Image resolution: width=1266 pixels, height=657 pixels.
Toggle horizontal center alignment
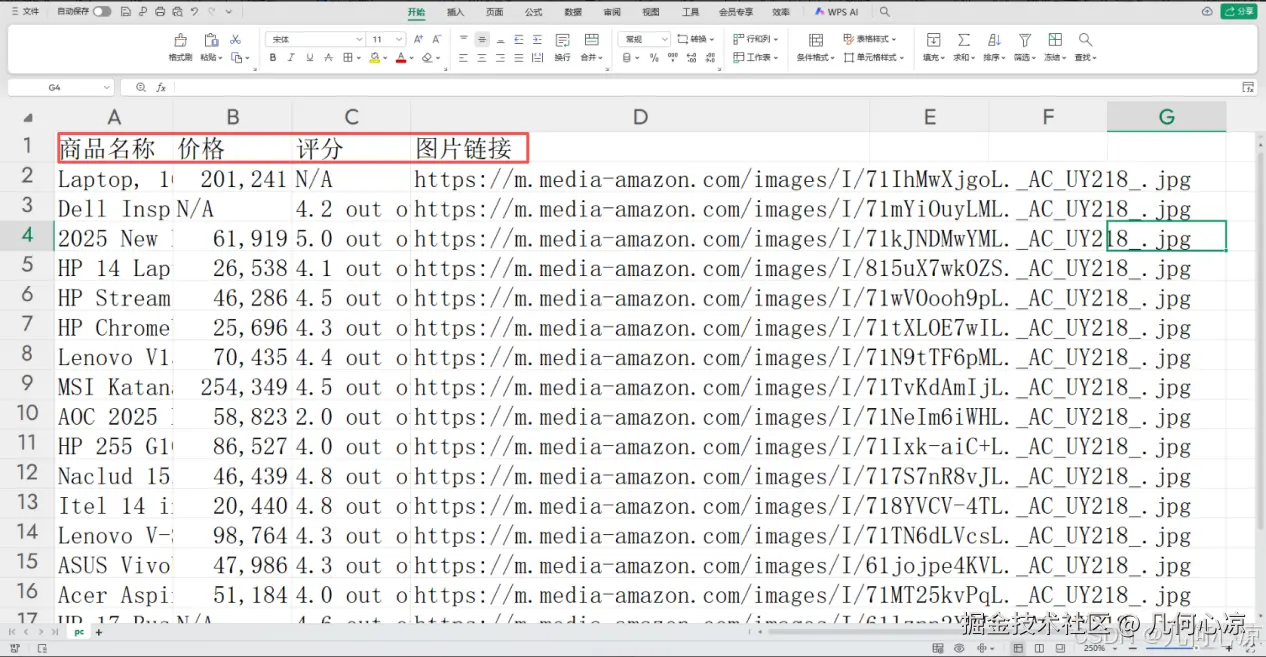(x=482, y=57)
